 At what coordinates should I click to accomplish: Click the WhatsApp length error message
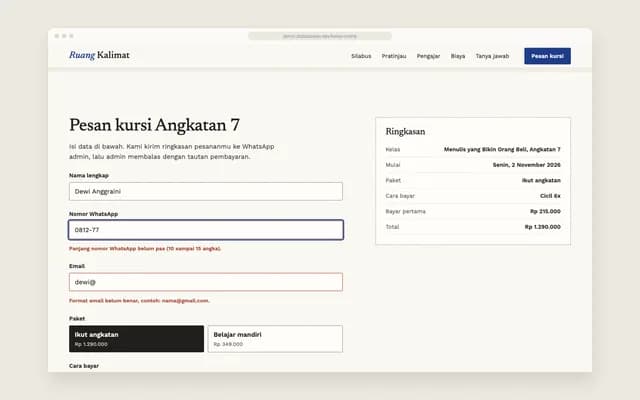145,248
